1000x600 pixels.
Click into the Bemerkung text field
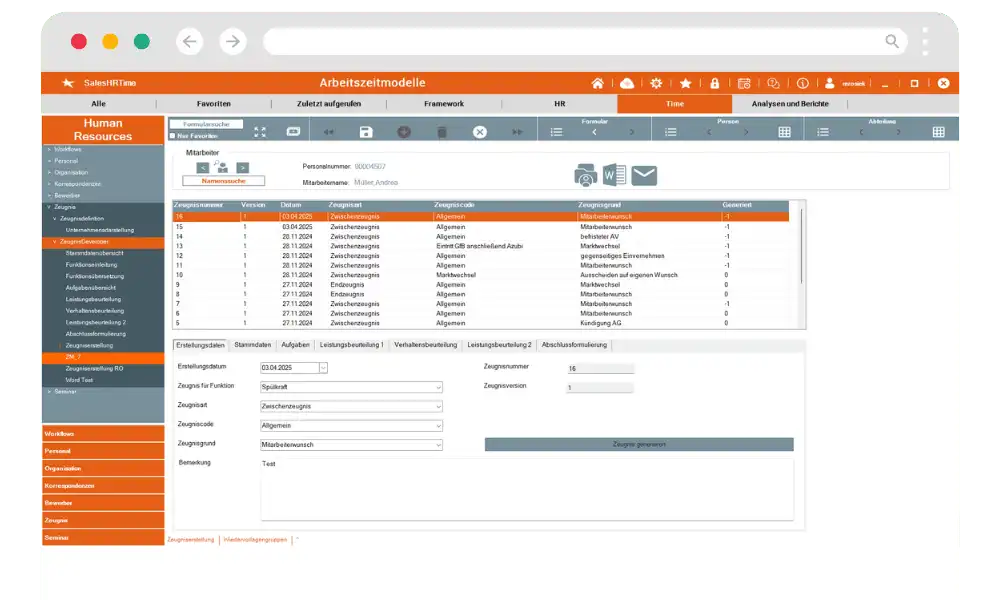[527, 489]
